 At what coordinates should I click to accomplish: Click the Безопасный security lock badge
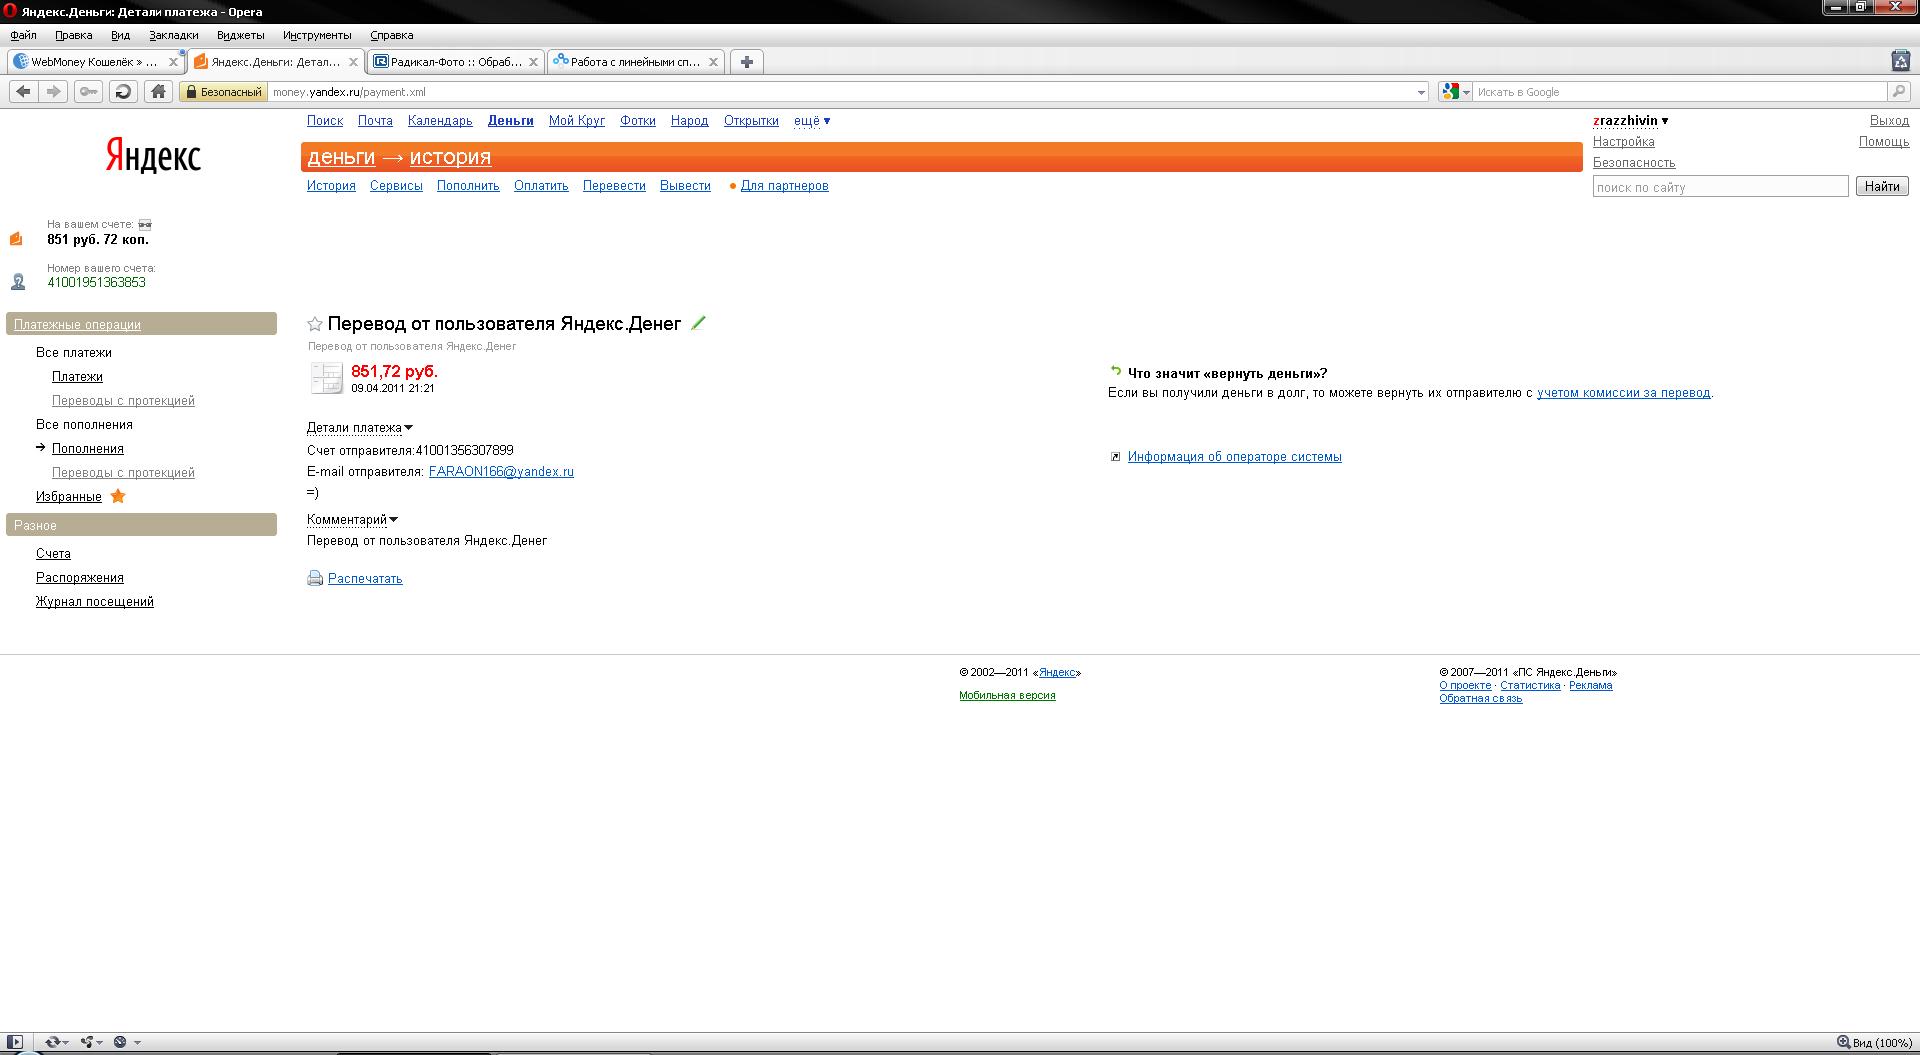click(224, 92)
